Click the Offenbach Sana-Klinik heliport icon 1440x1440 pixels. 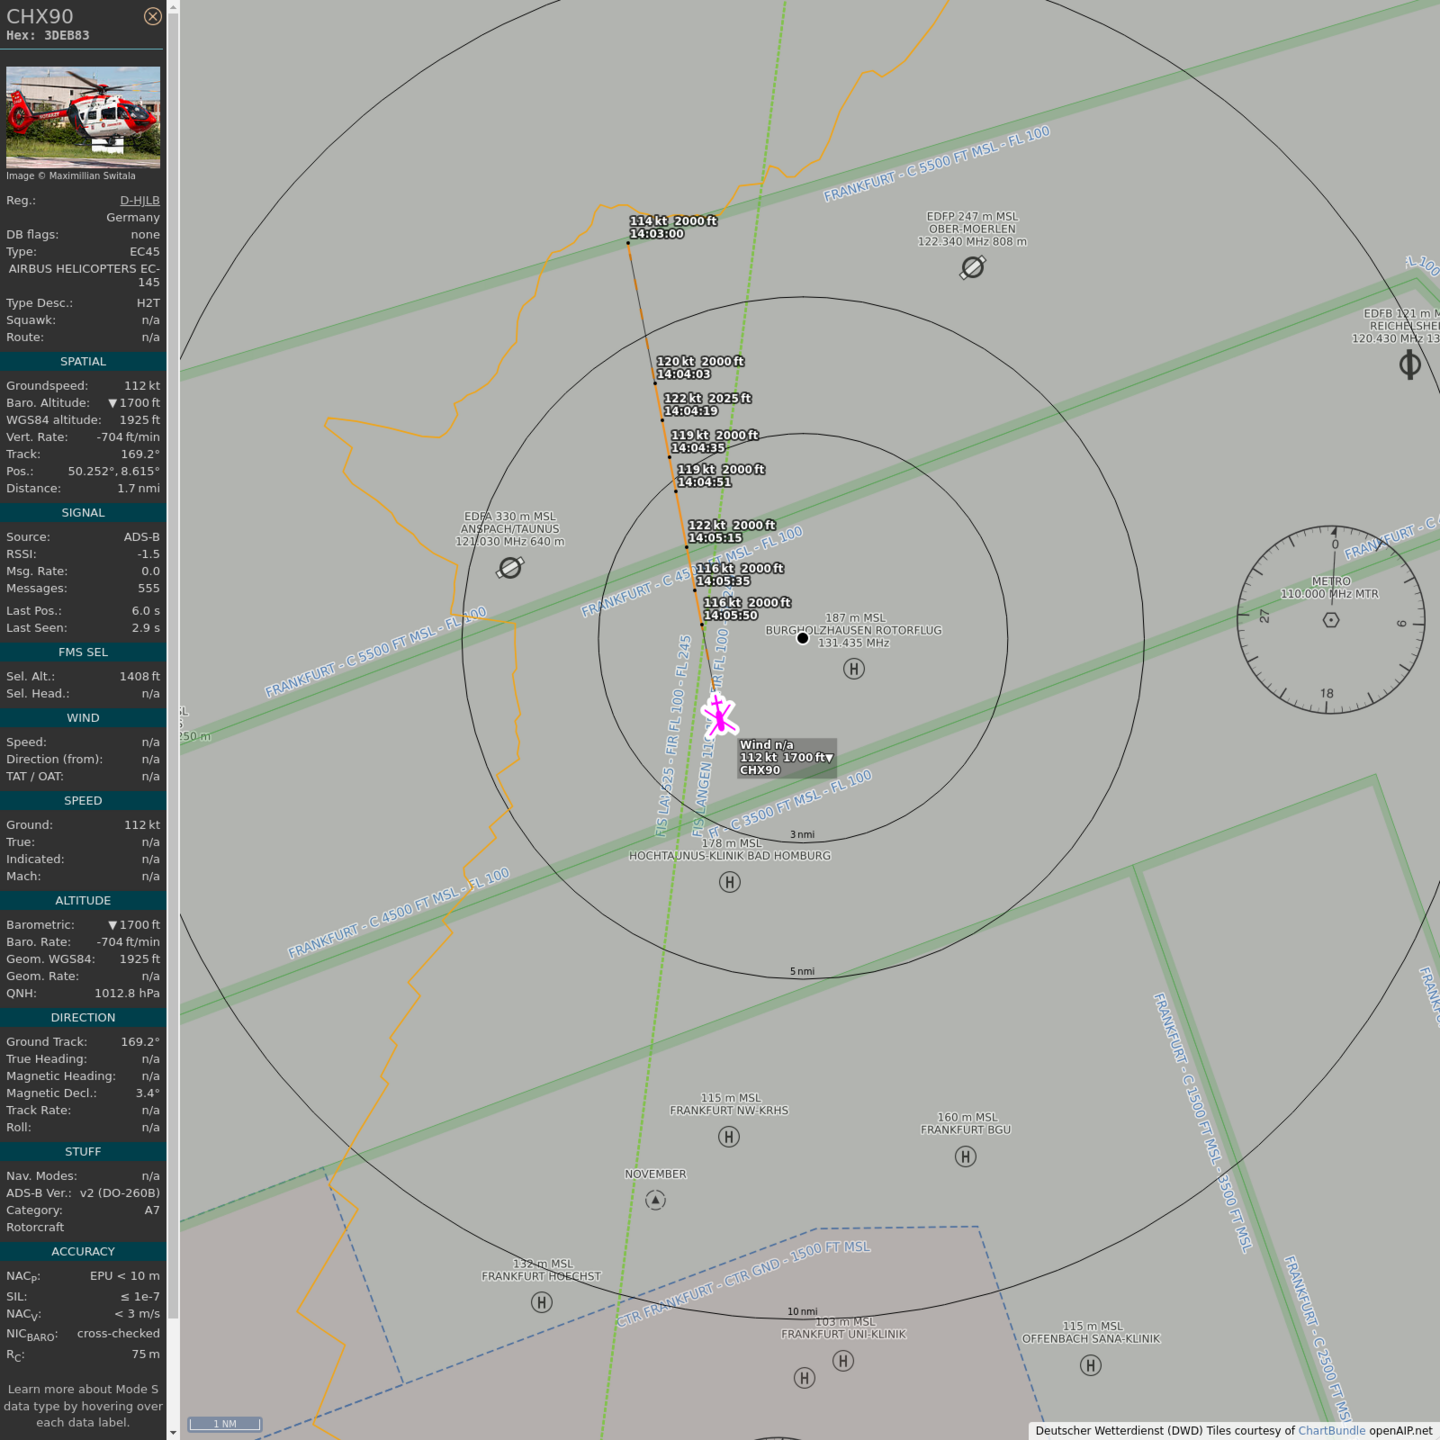(1091, 1365)
